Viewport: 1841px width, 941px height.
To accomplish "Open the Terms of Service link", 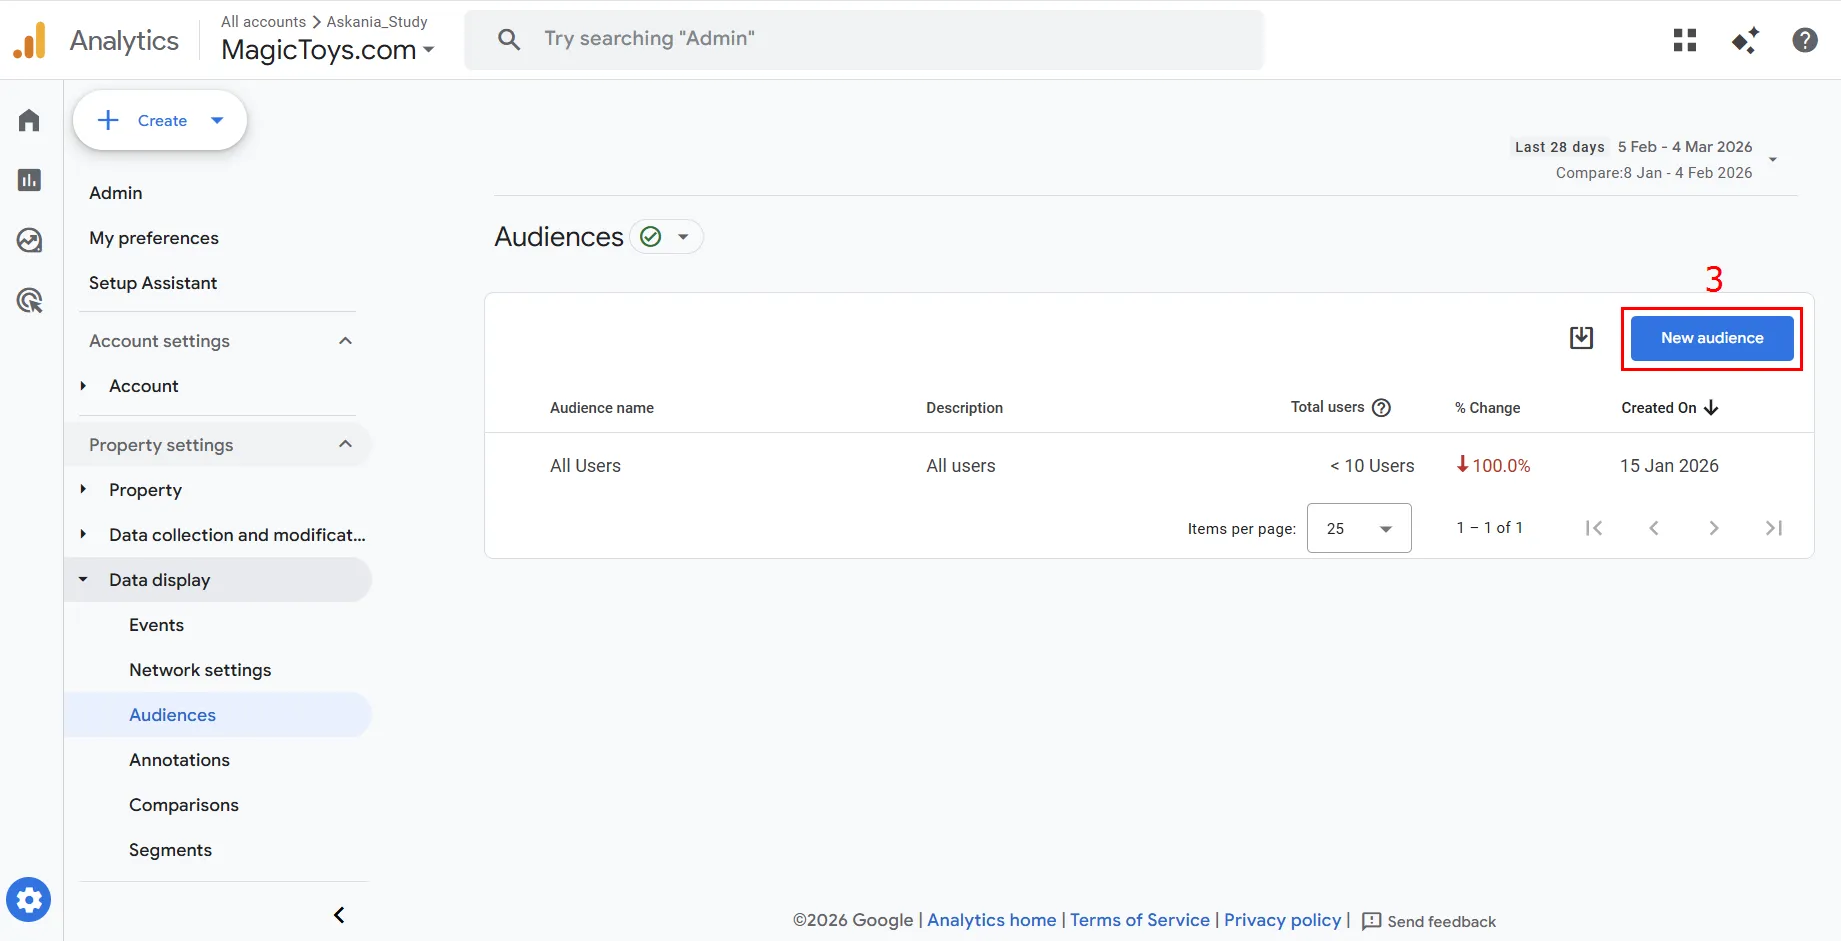I will [x=1139, y=920].
